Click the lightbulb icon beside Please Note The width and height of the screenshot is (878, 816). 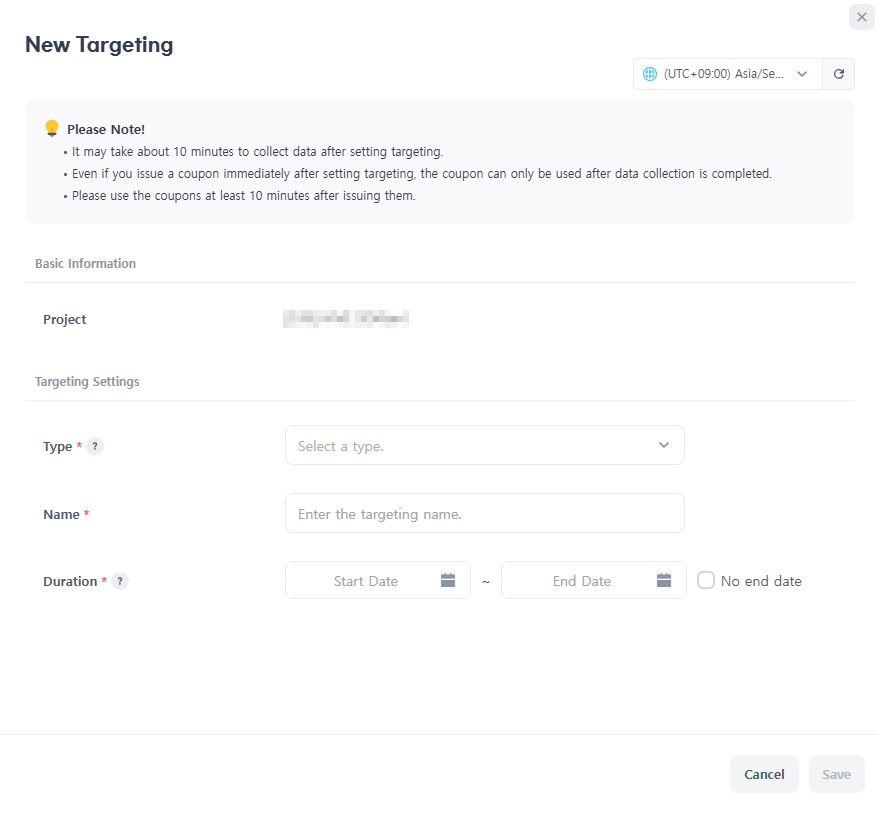[x=52, y=128]
